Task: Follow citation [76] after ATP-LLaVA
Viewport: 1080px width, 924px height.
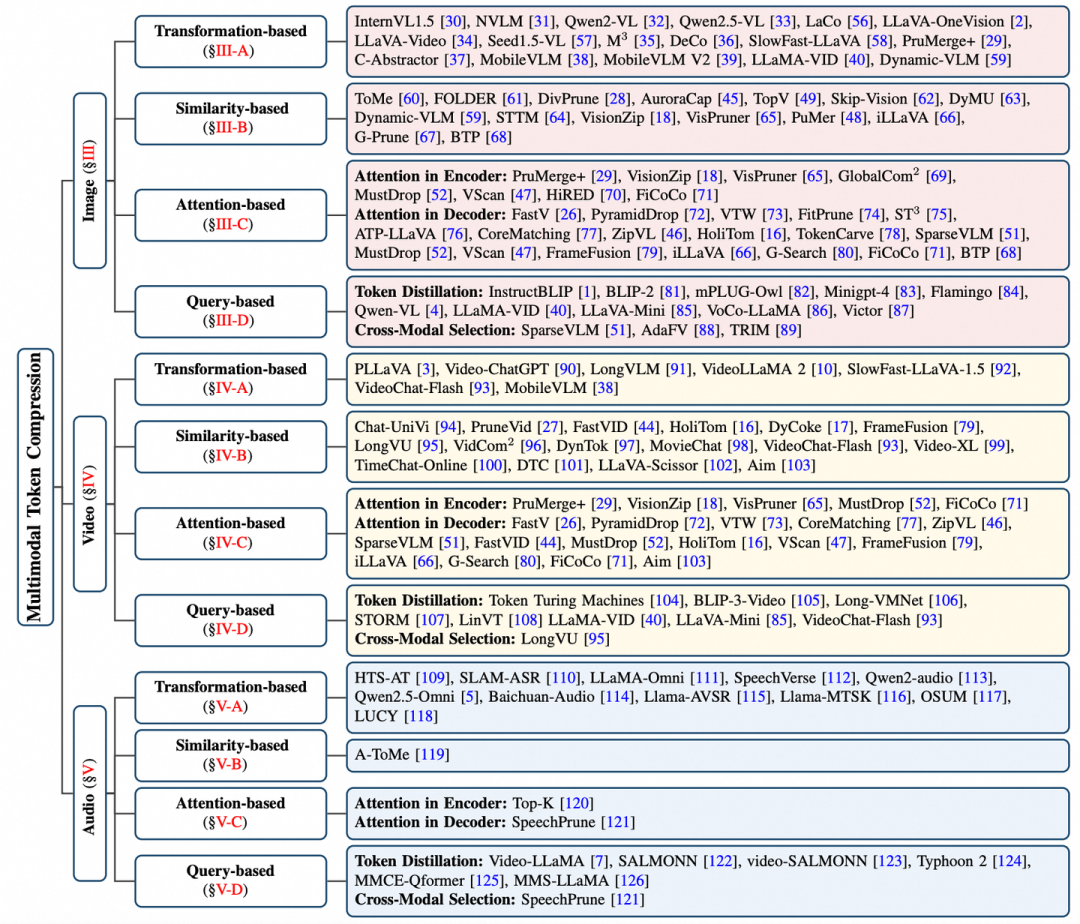Action: point(455,234)
